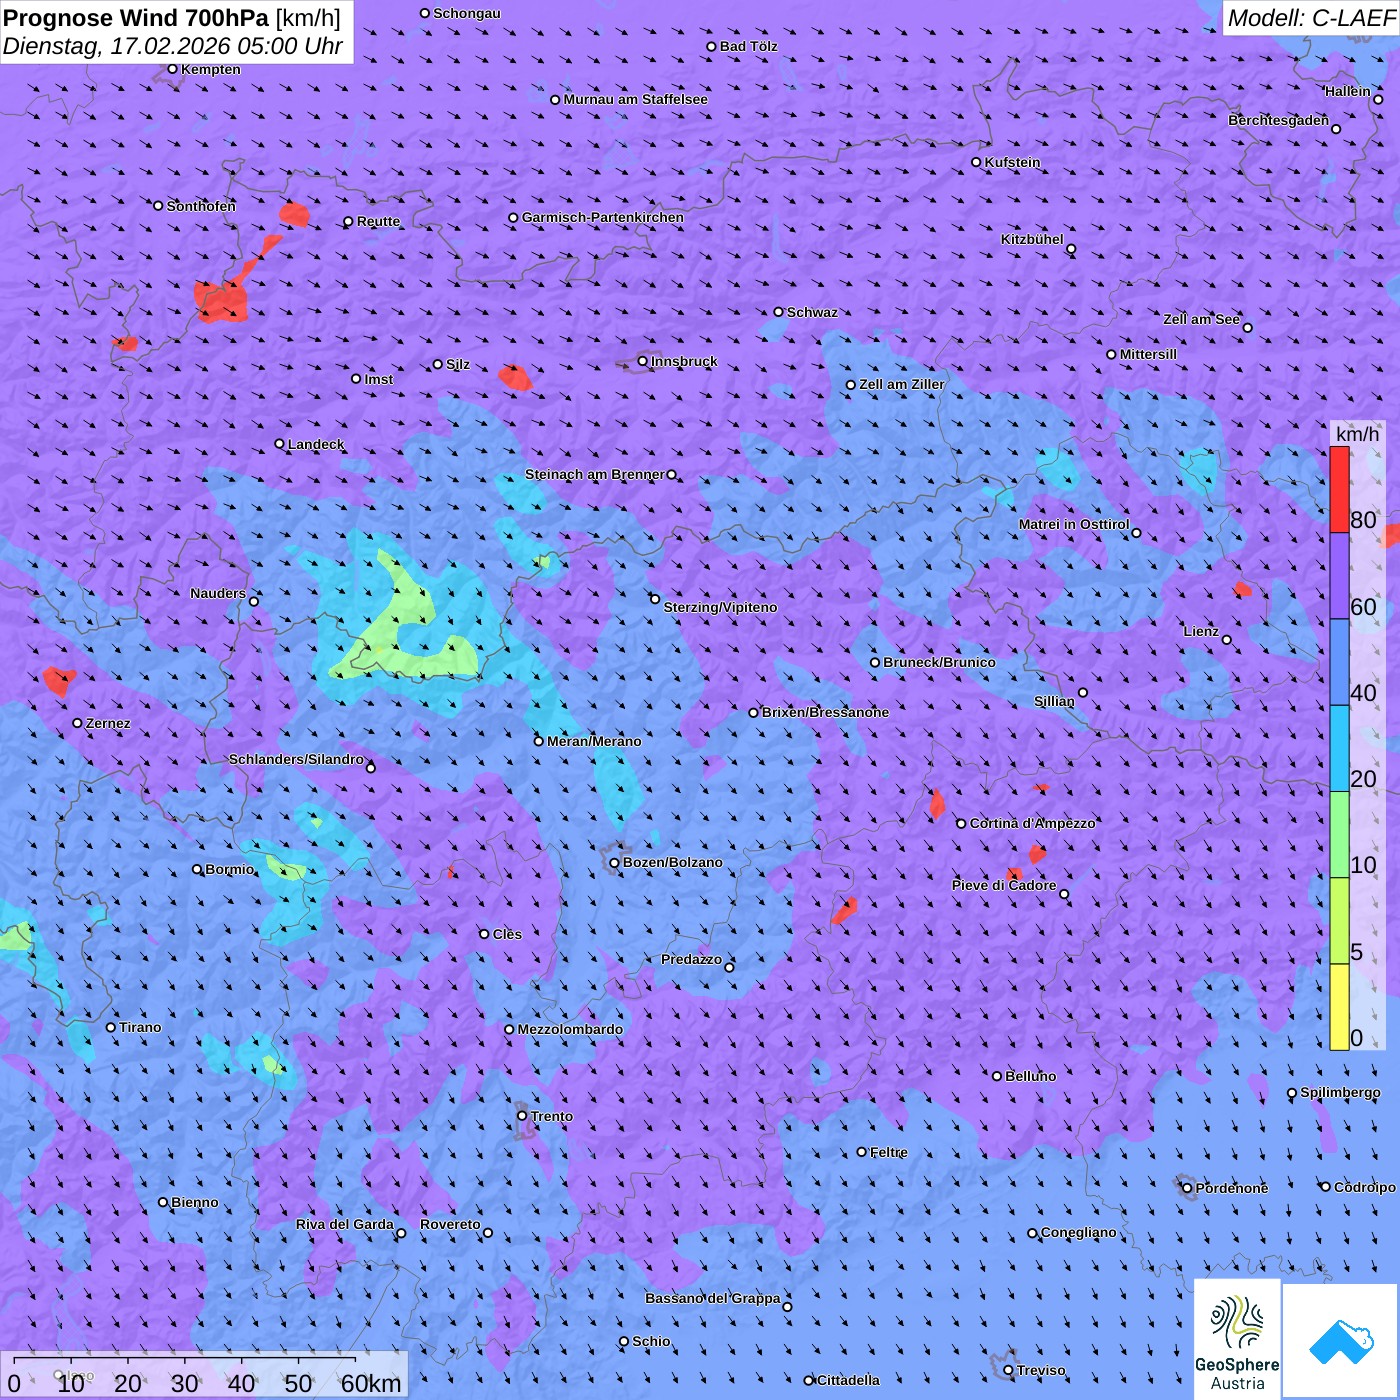
Task: Click the Brixen/Bressanone label
Action: tap(825, 712)
